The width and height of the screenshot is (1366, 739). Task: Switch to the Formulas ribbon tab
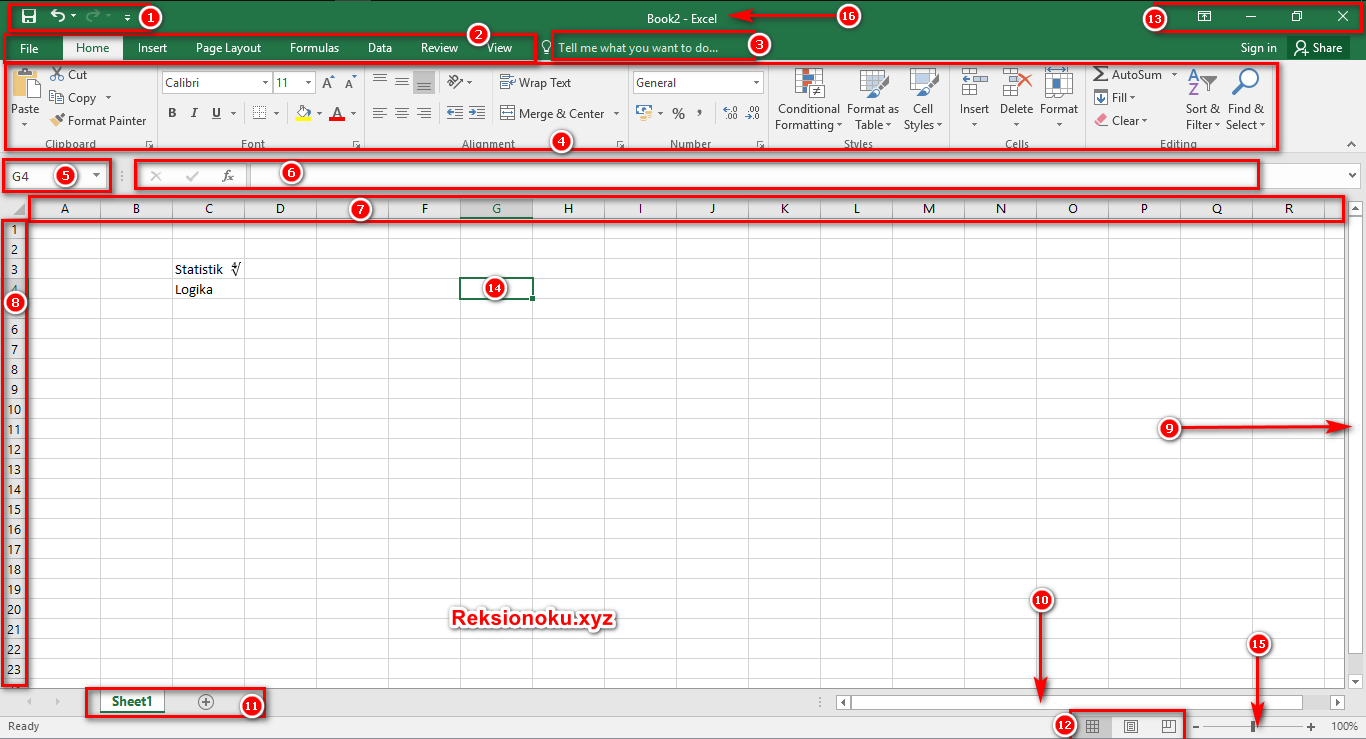coord(314,47)
